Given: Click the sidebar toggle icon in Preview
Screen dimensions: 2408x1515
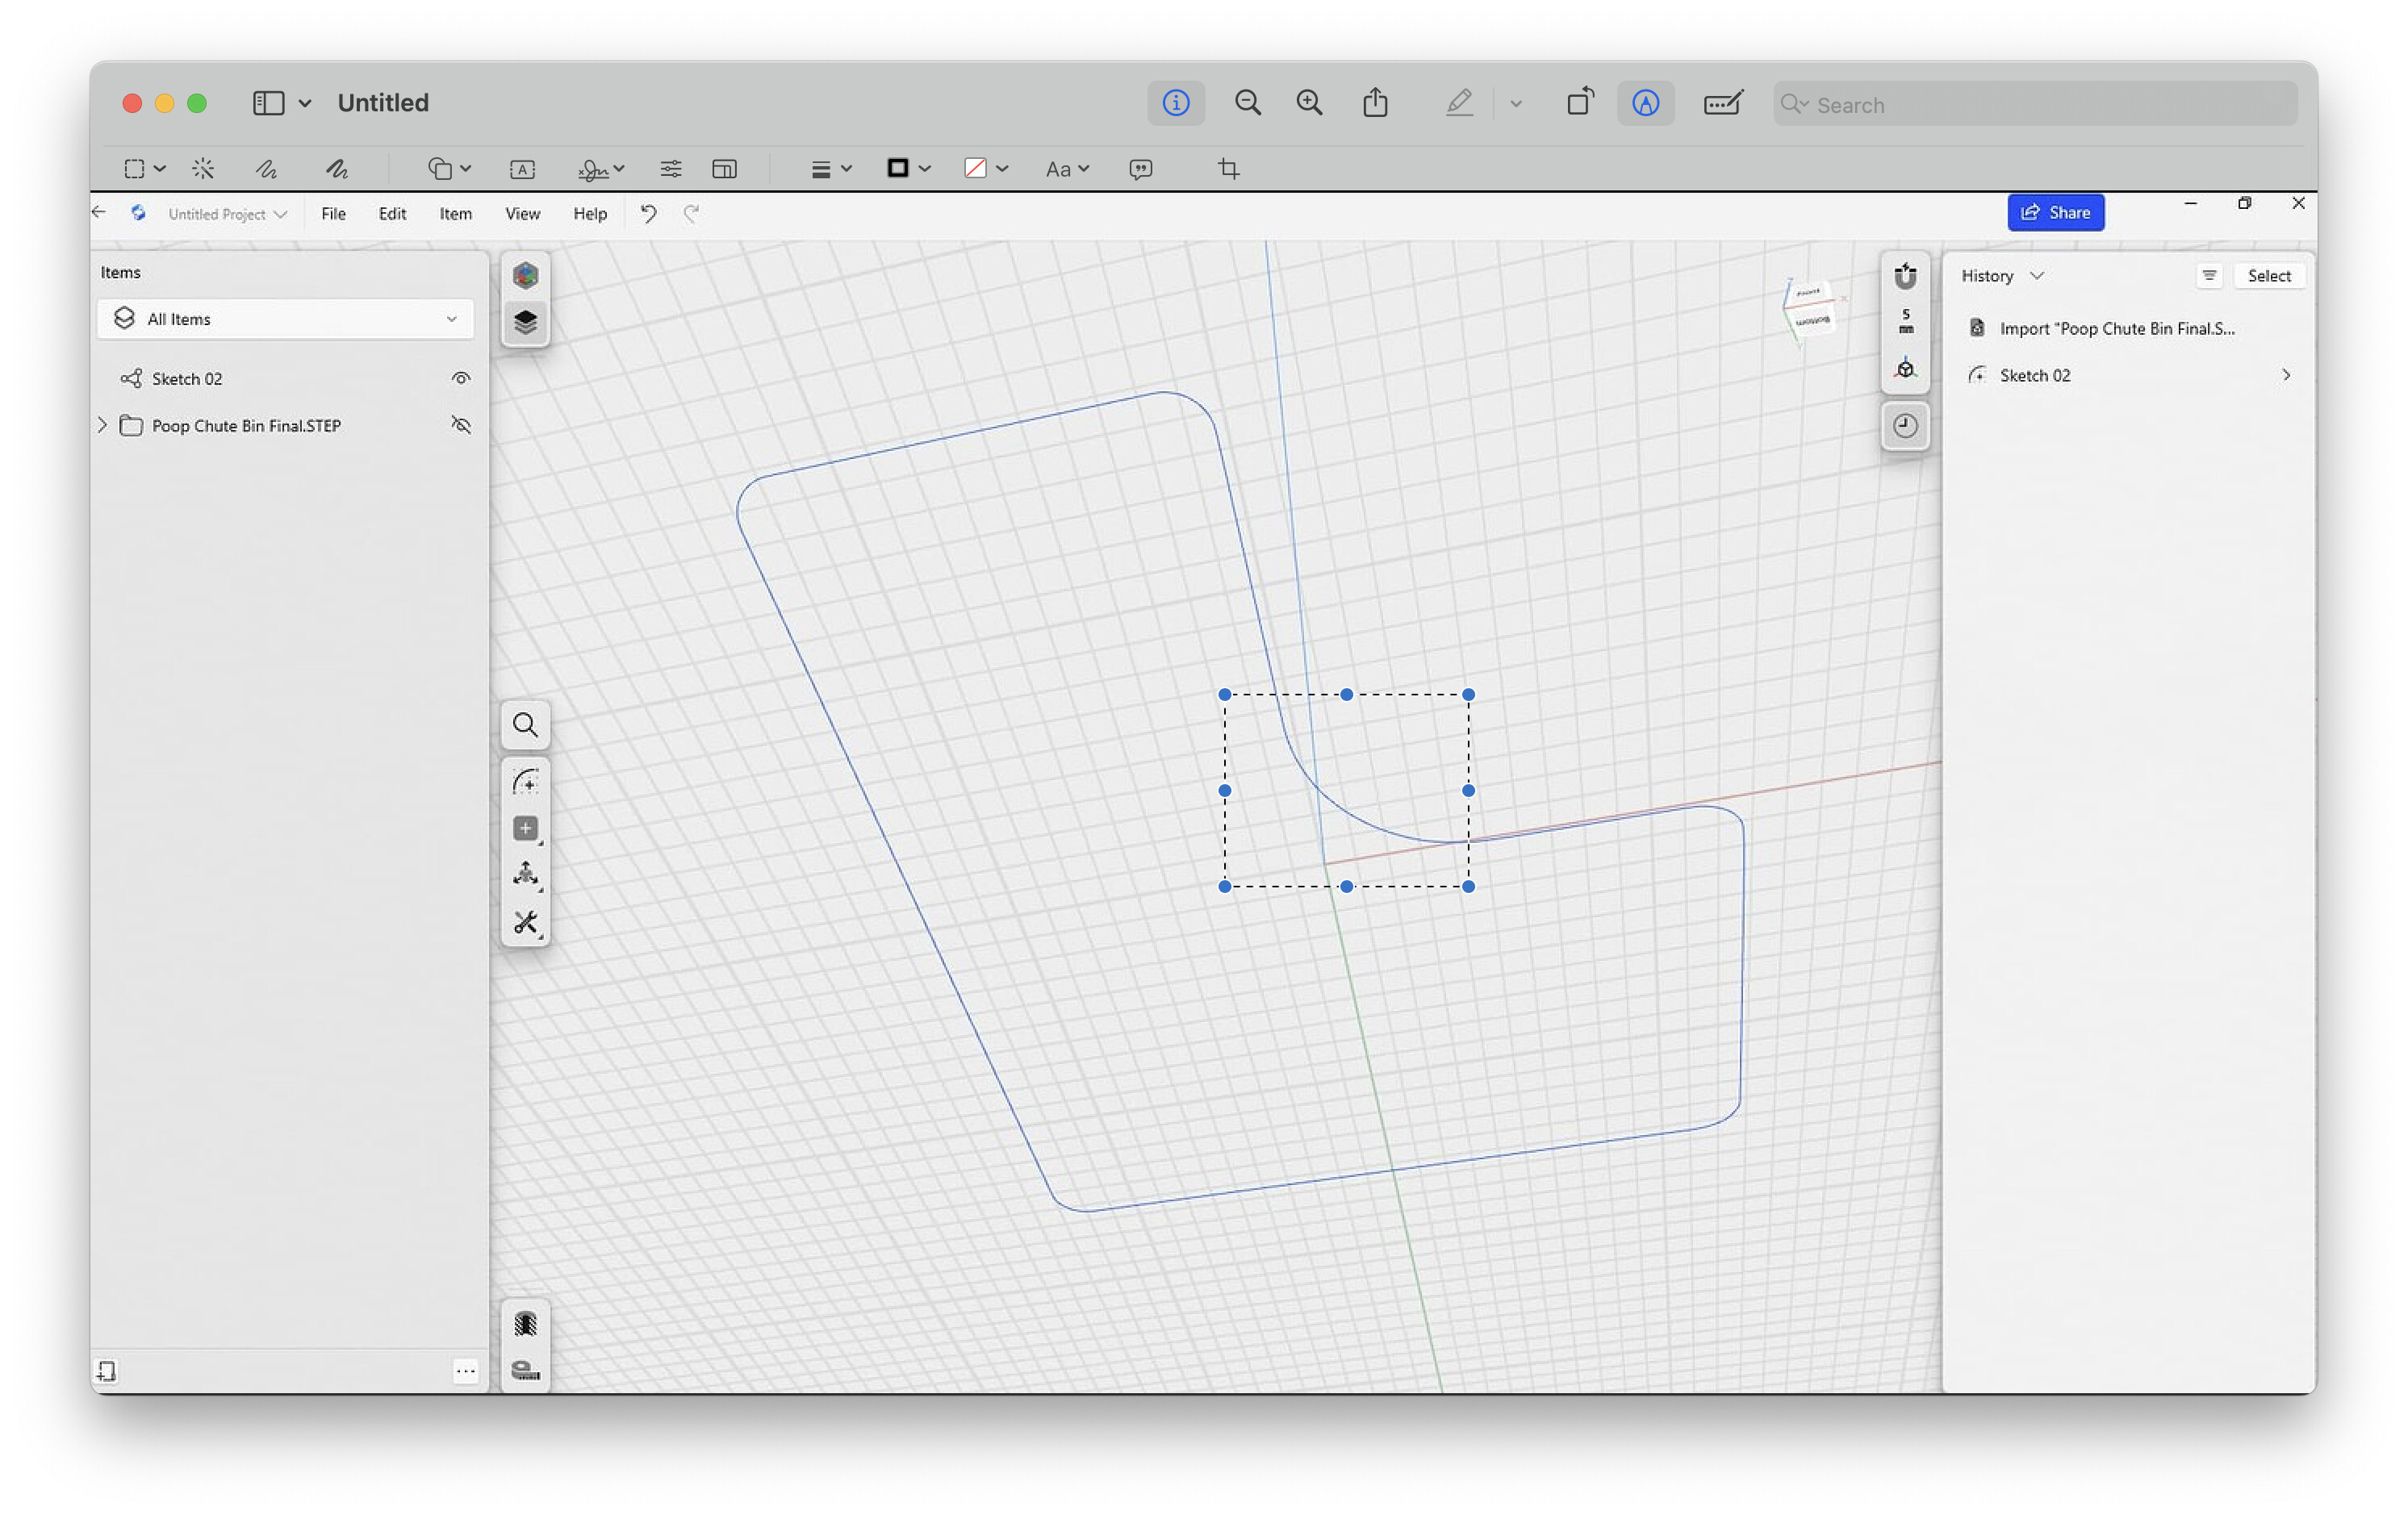Looking at the screenshot, I should pyautogui.click(x=268, y=103).
